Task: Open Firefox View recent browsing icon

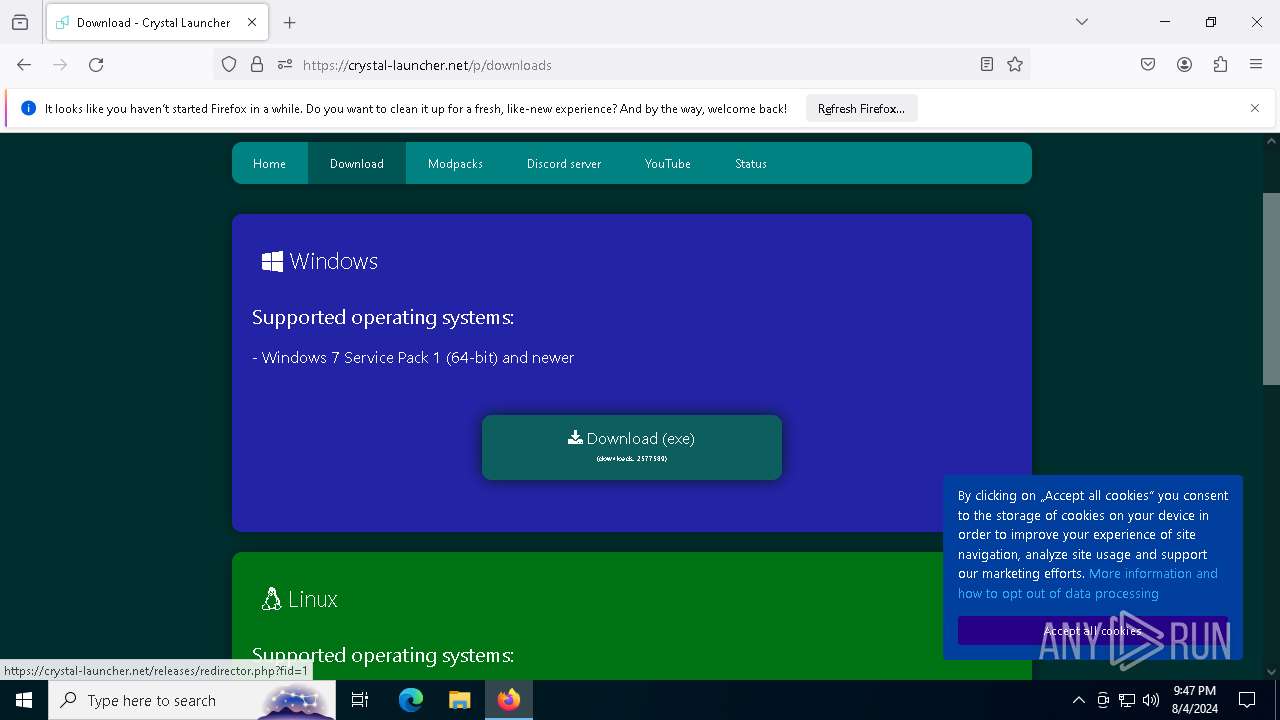Action: [20, 22]
